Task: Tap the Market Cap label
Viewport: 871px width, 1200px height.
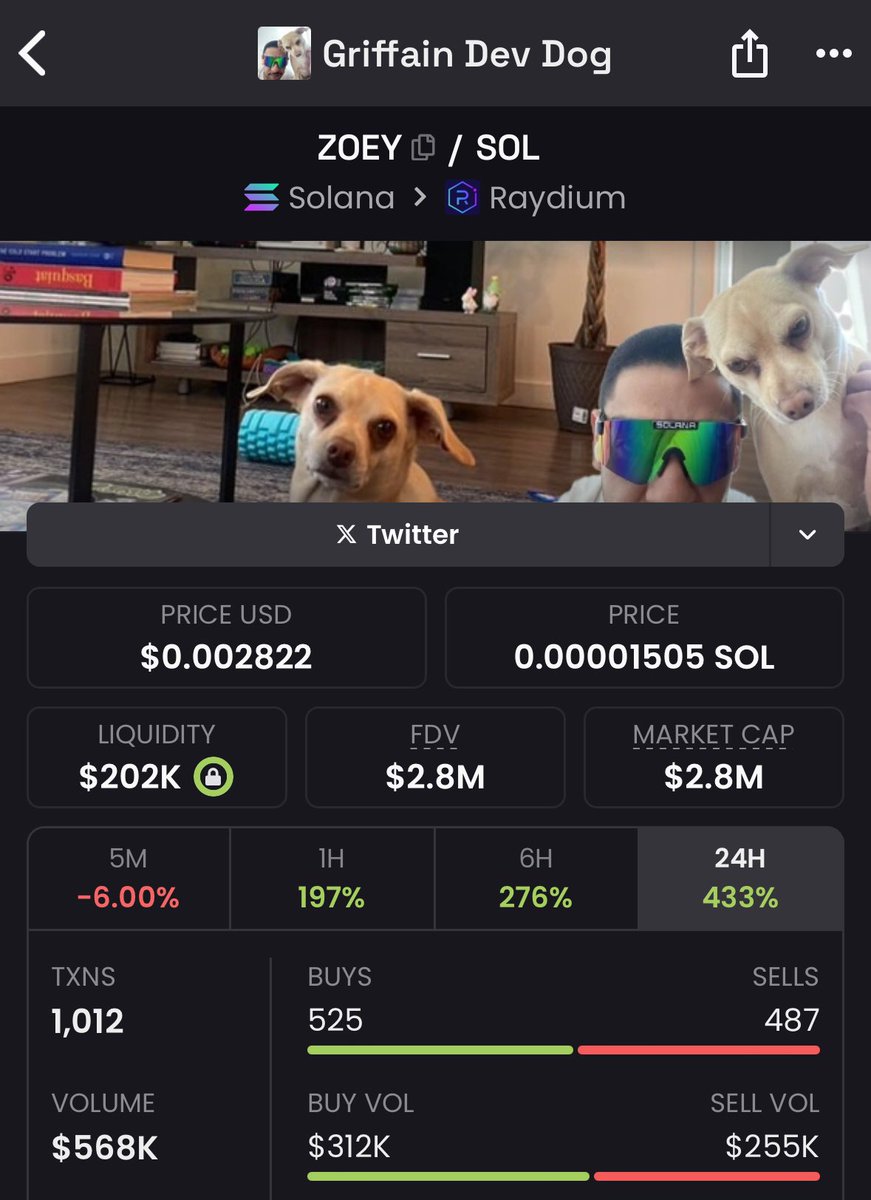Action: tap(713, 735)
